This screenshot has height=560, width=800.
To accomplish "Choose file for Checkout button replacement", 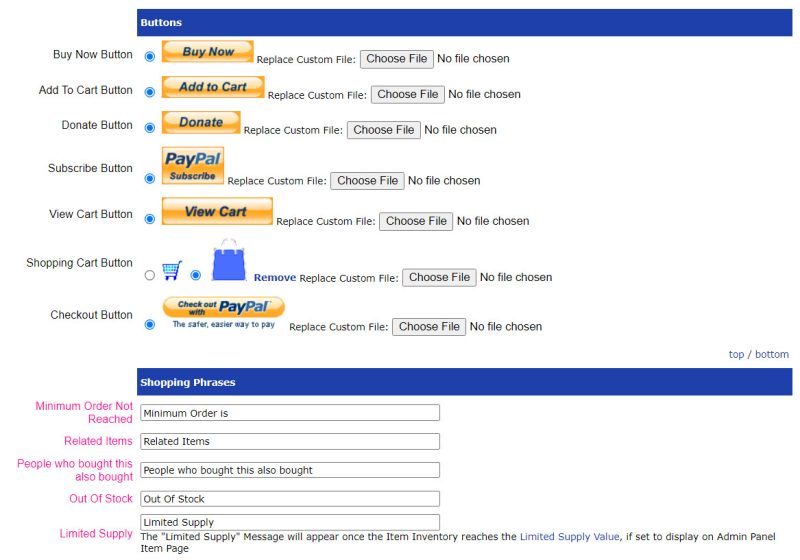I will click(x=429, y=327).
